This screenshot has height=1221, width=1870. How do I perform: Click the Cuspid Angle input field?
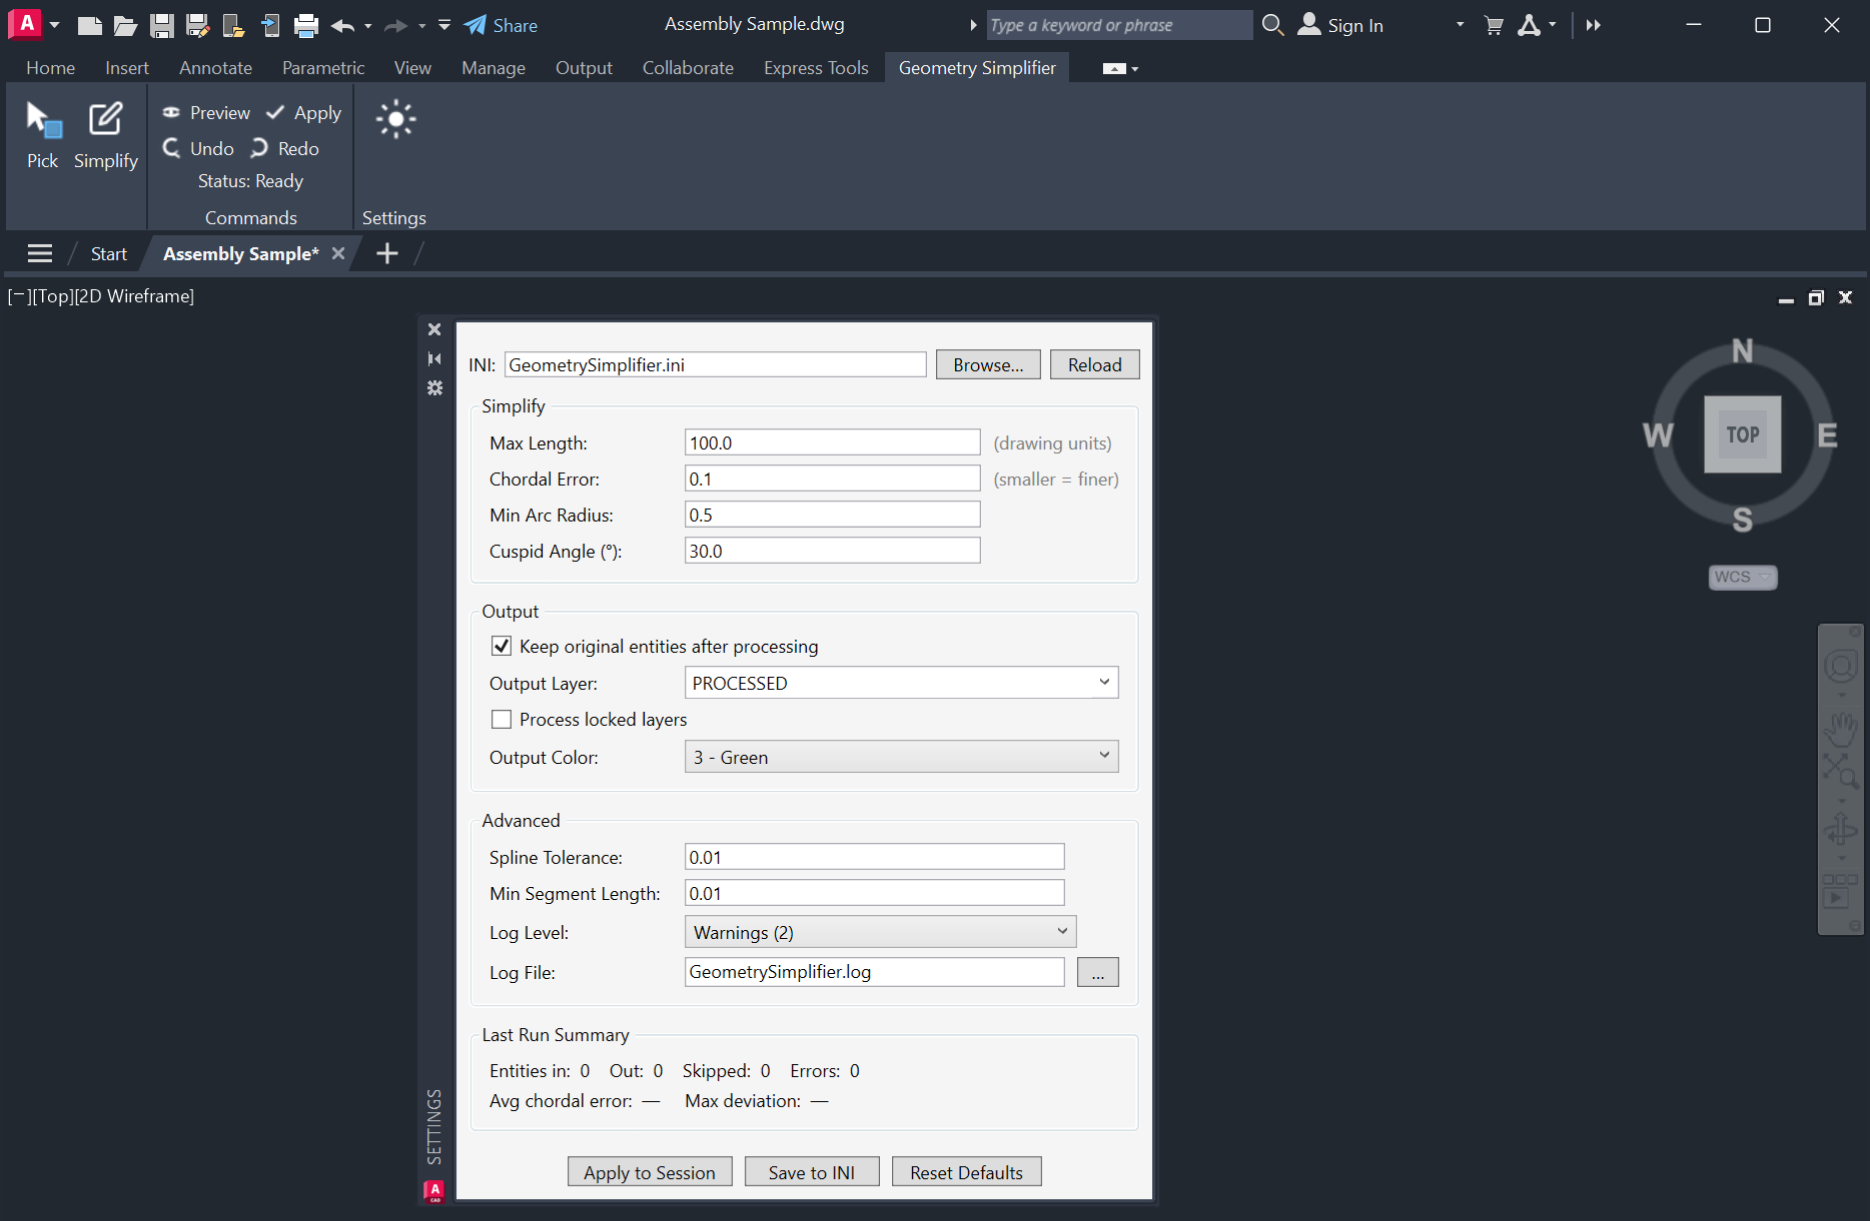tap(833, 551)
